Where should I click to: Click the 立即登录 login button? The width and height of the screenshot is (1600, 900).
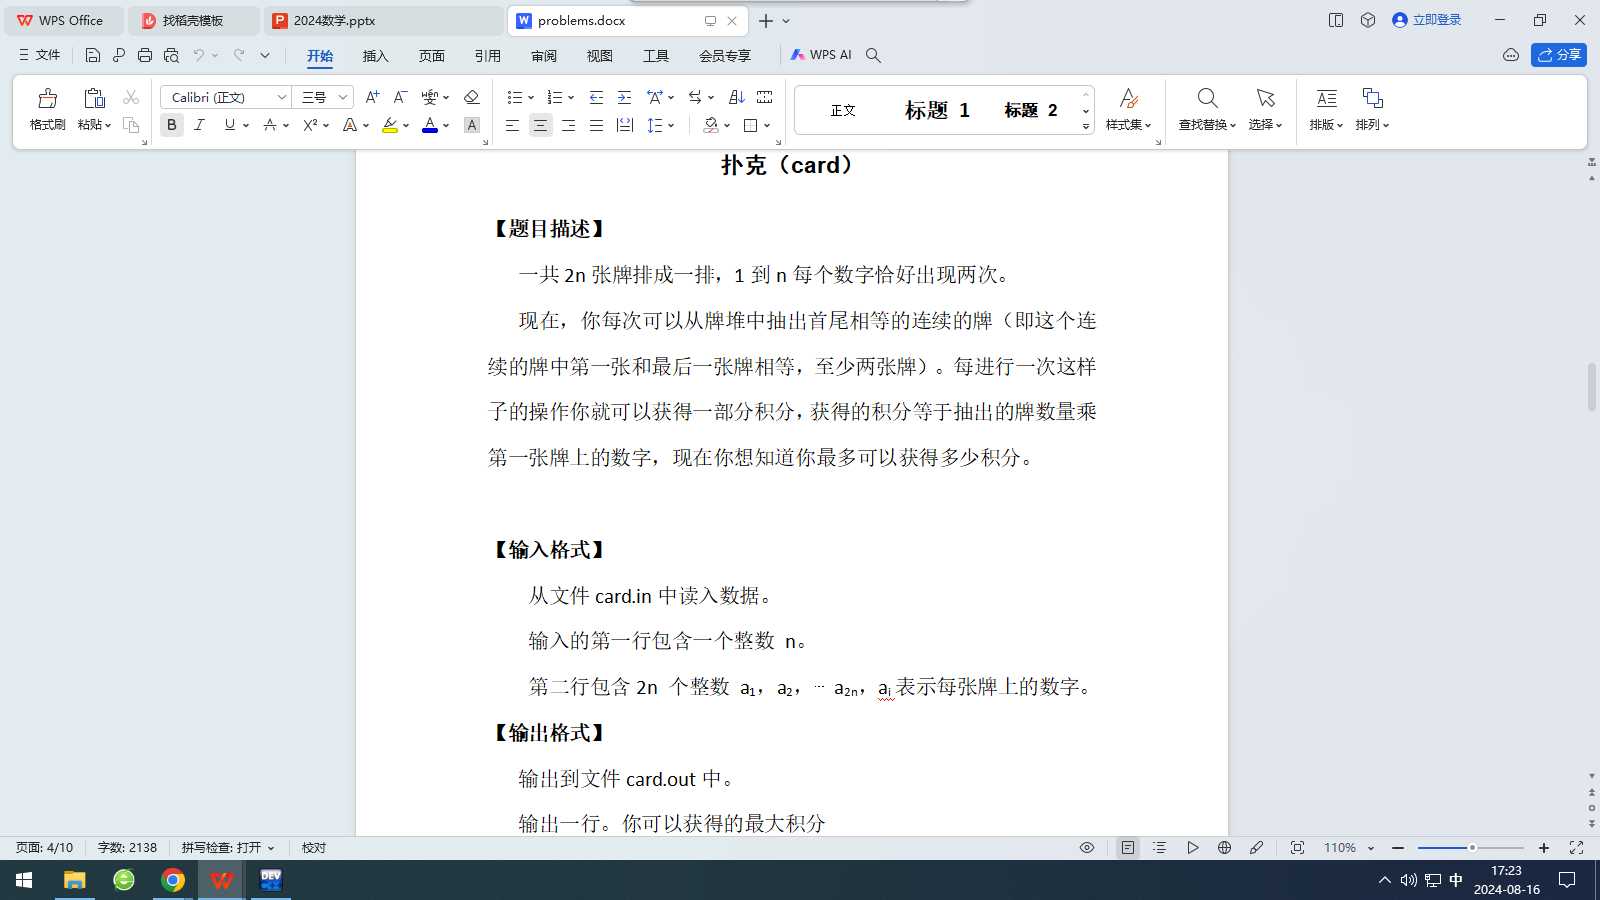point(1427,20)
